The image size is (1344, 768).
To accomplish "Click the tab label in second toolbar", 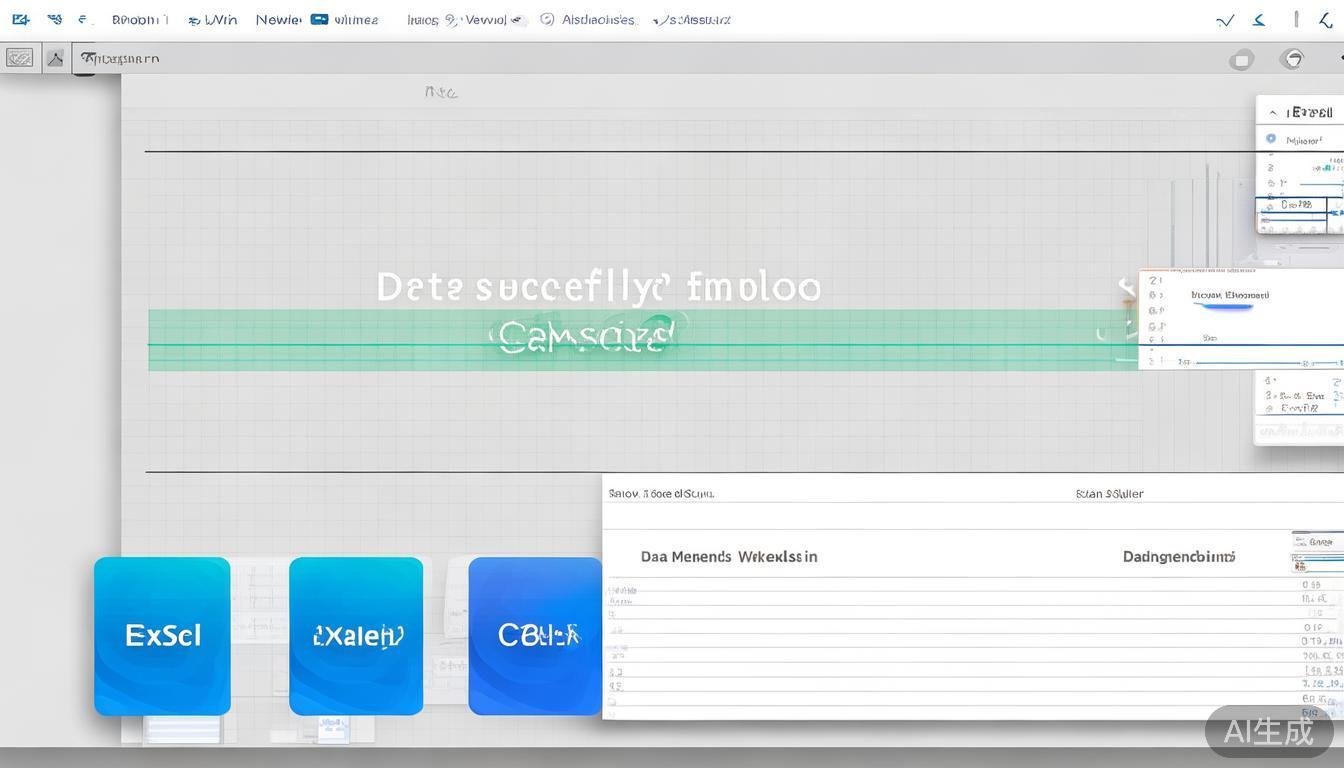I will tap(120, 58).
